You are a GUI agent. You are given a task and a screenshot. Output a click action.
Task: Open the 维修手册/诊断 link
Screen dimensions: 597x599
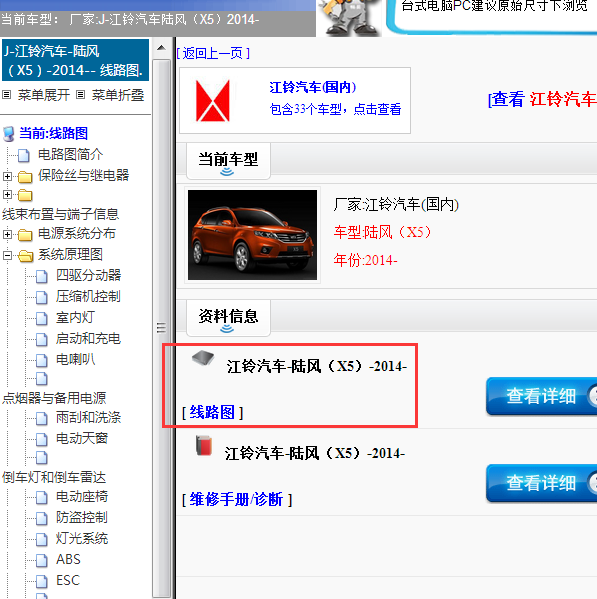[x=237, y=499]
